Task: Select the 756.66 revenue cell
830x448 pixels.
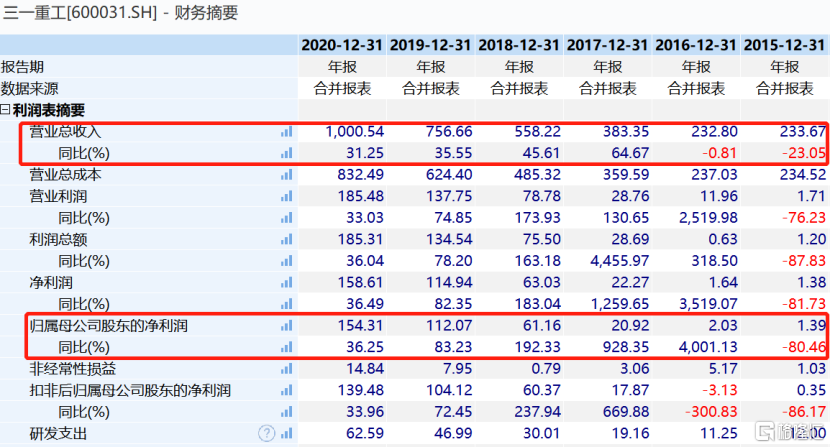Action: click(449, 132)
